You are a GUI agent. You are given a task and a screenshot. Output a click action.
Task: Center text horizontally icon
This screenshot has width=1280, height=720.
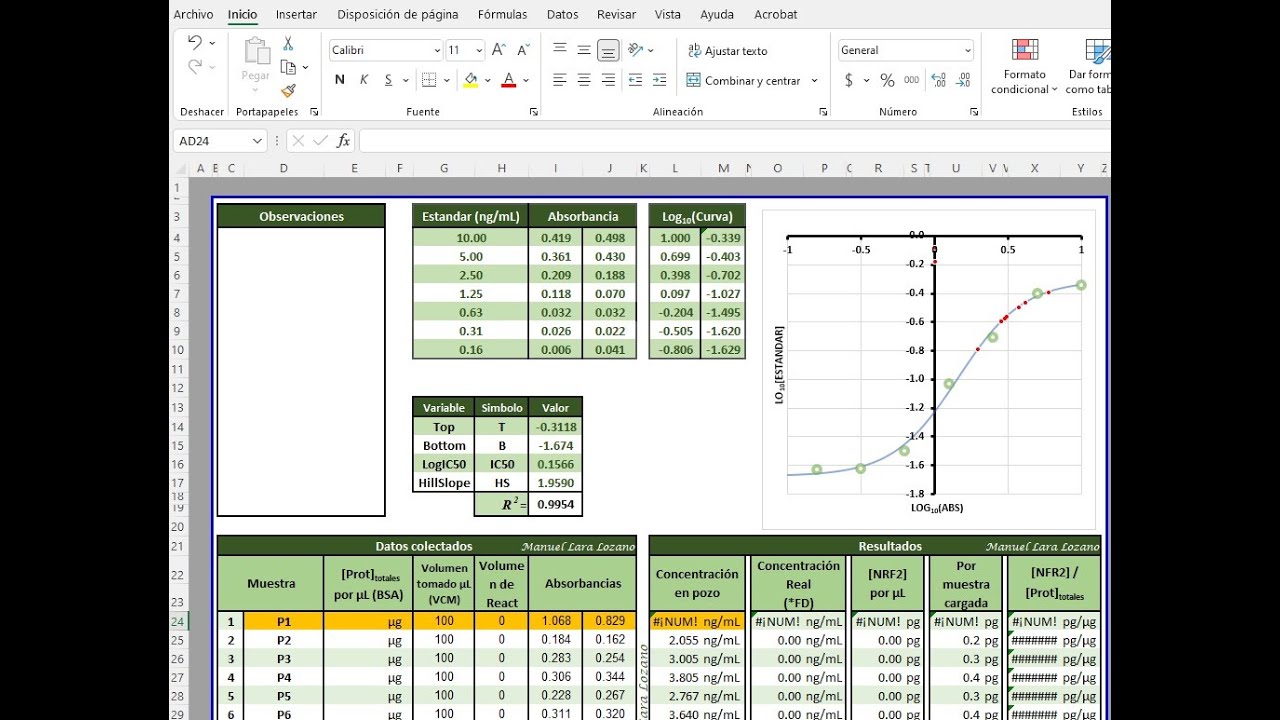point(584,80)
